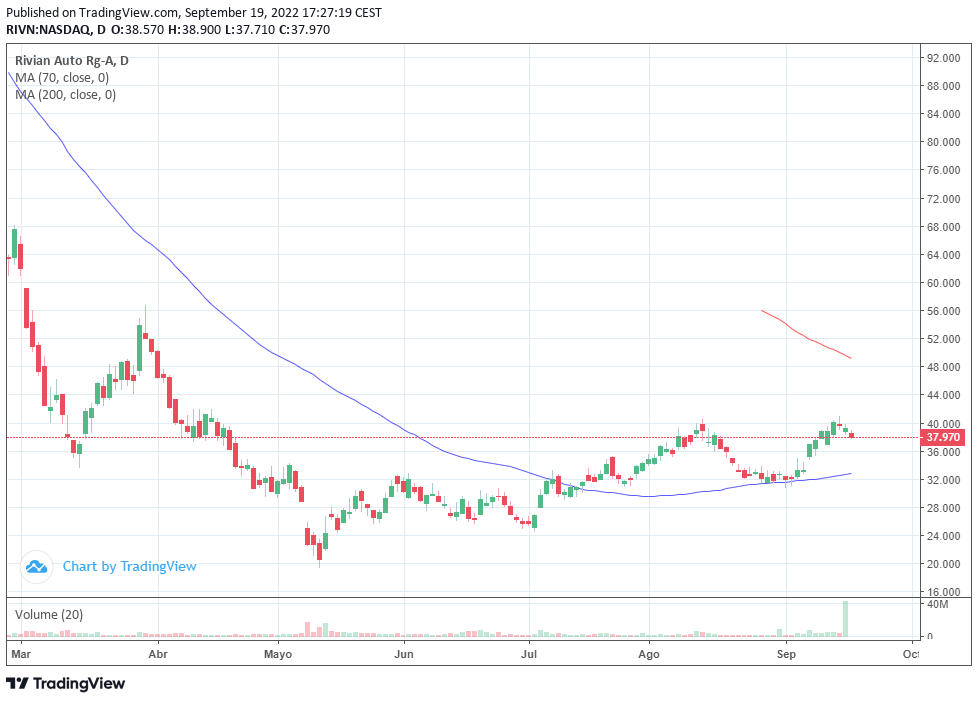The width and height of the screenshot is (978, 702).
Task: Click the 68.000 price axis label
Action: coord(943,227)
